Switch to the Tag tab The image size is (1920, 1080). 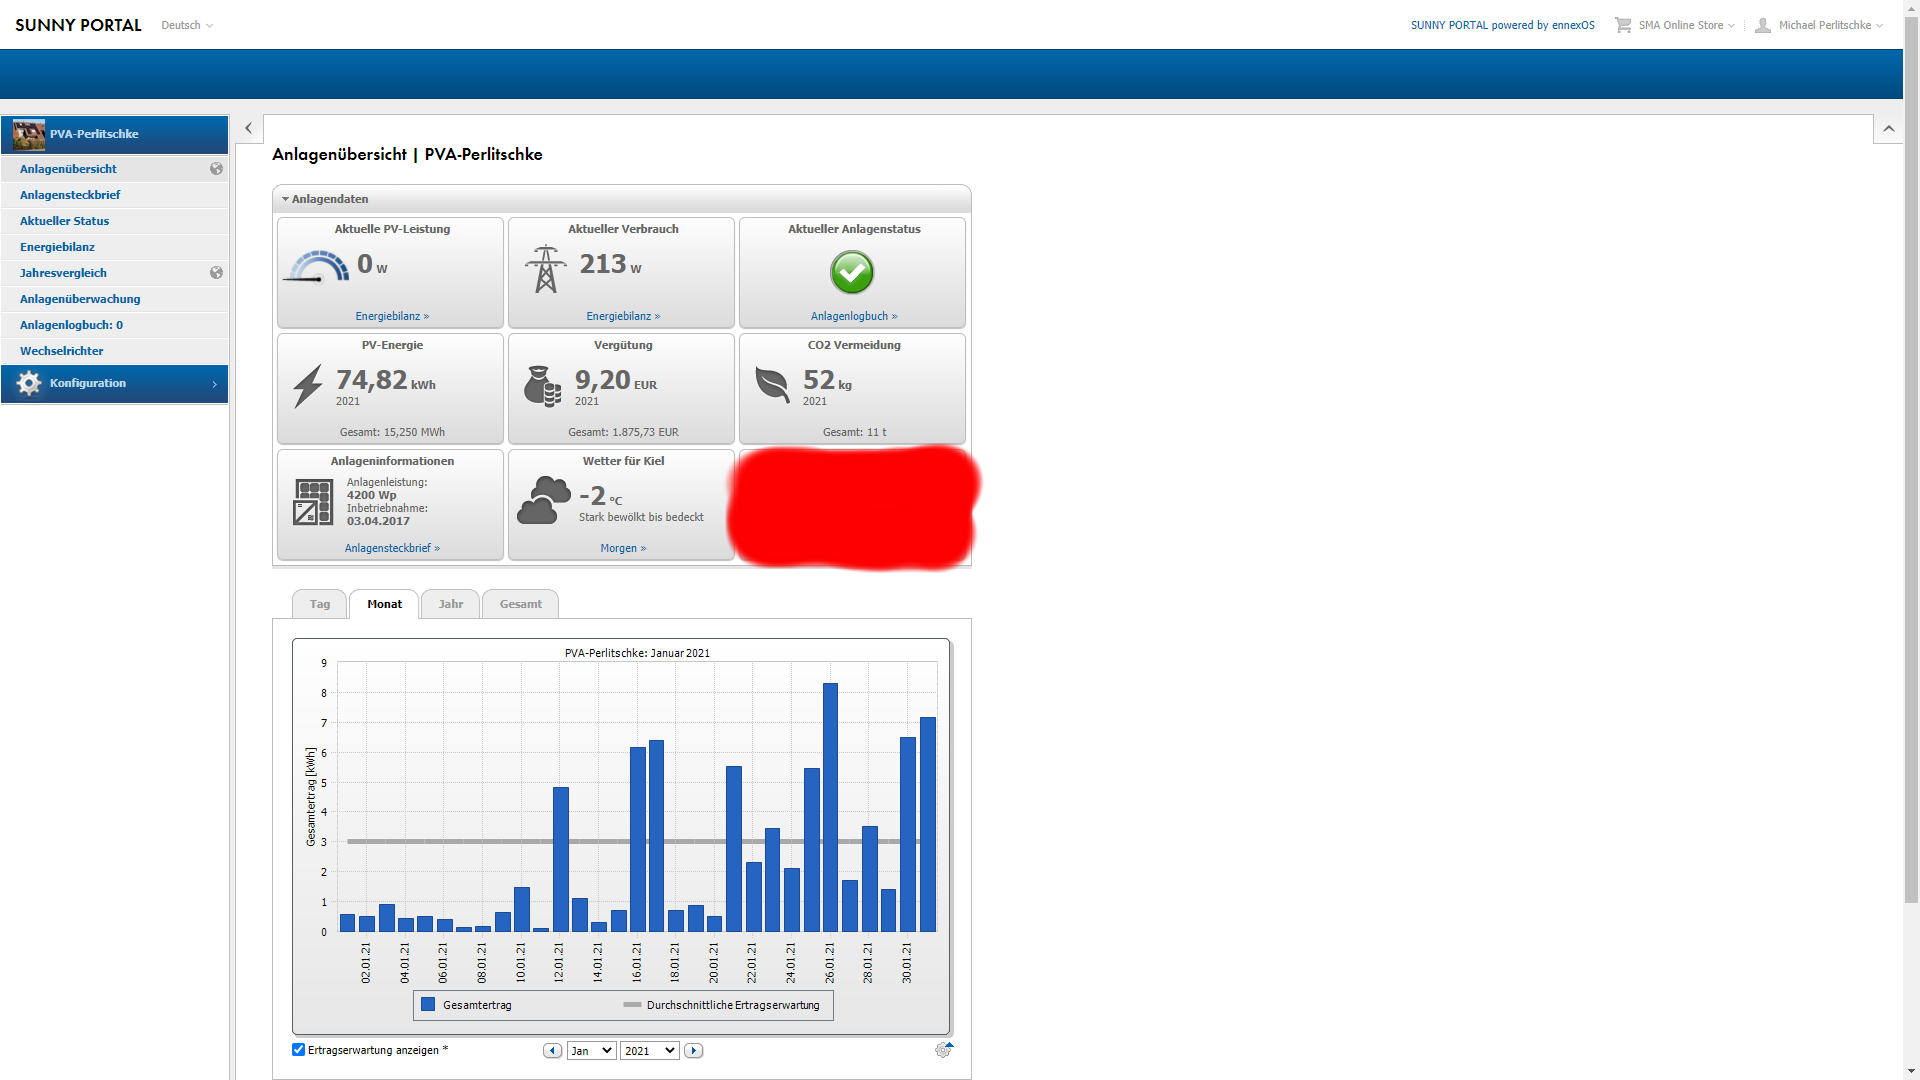tap(320, 604)
